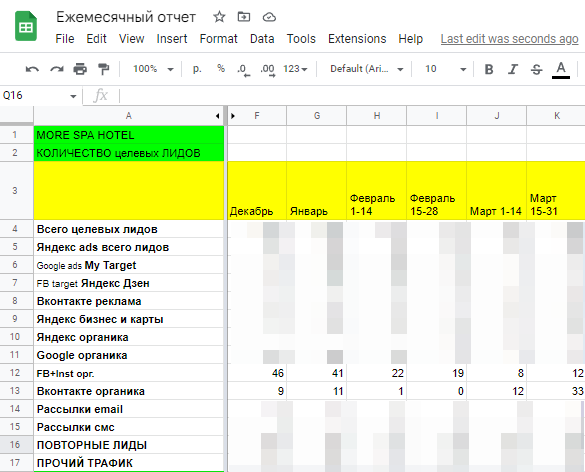Open the Help menu
585x472 pixels.
click(410, 39)
